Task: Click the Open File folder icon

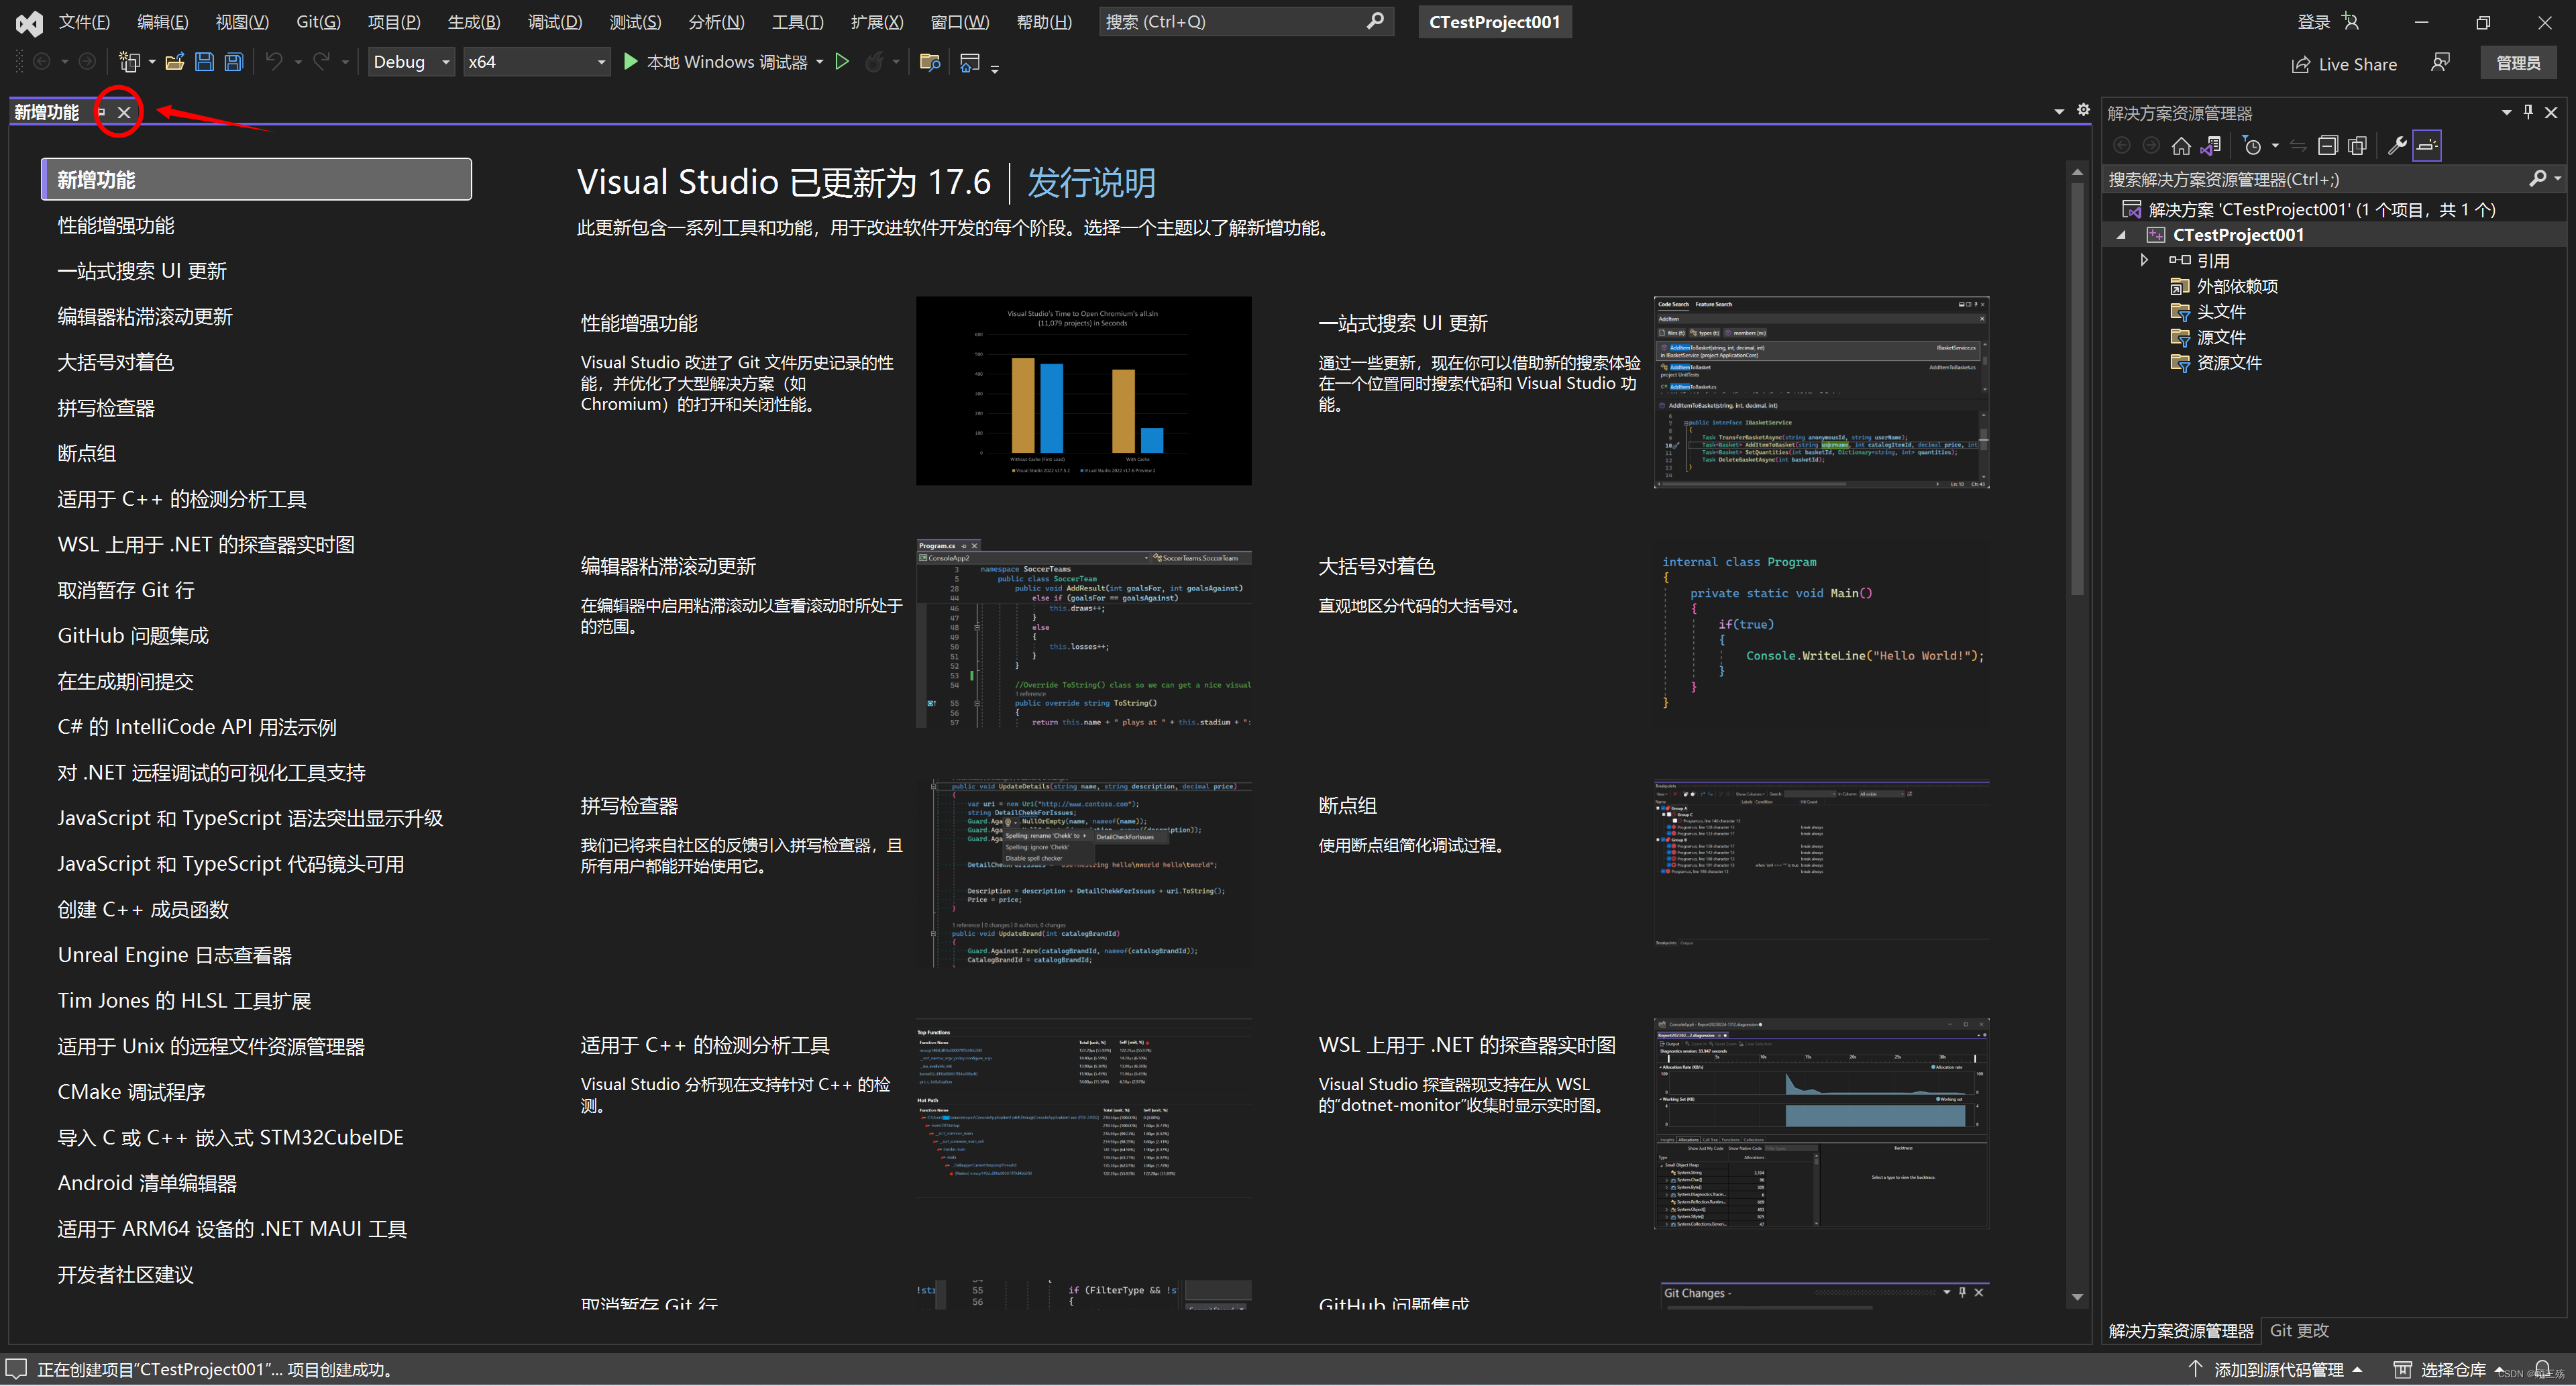Action: click(174, 62)
